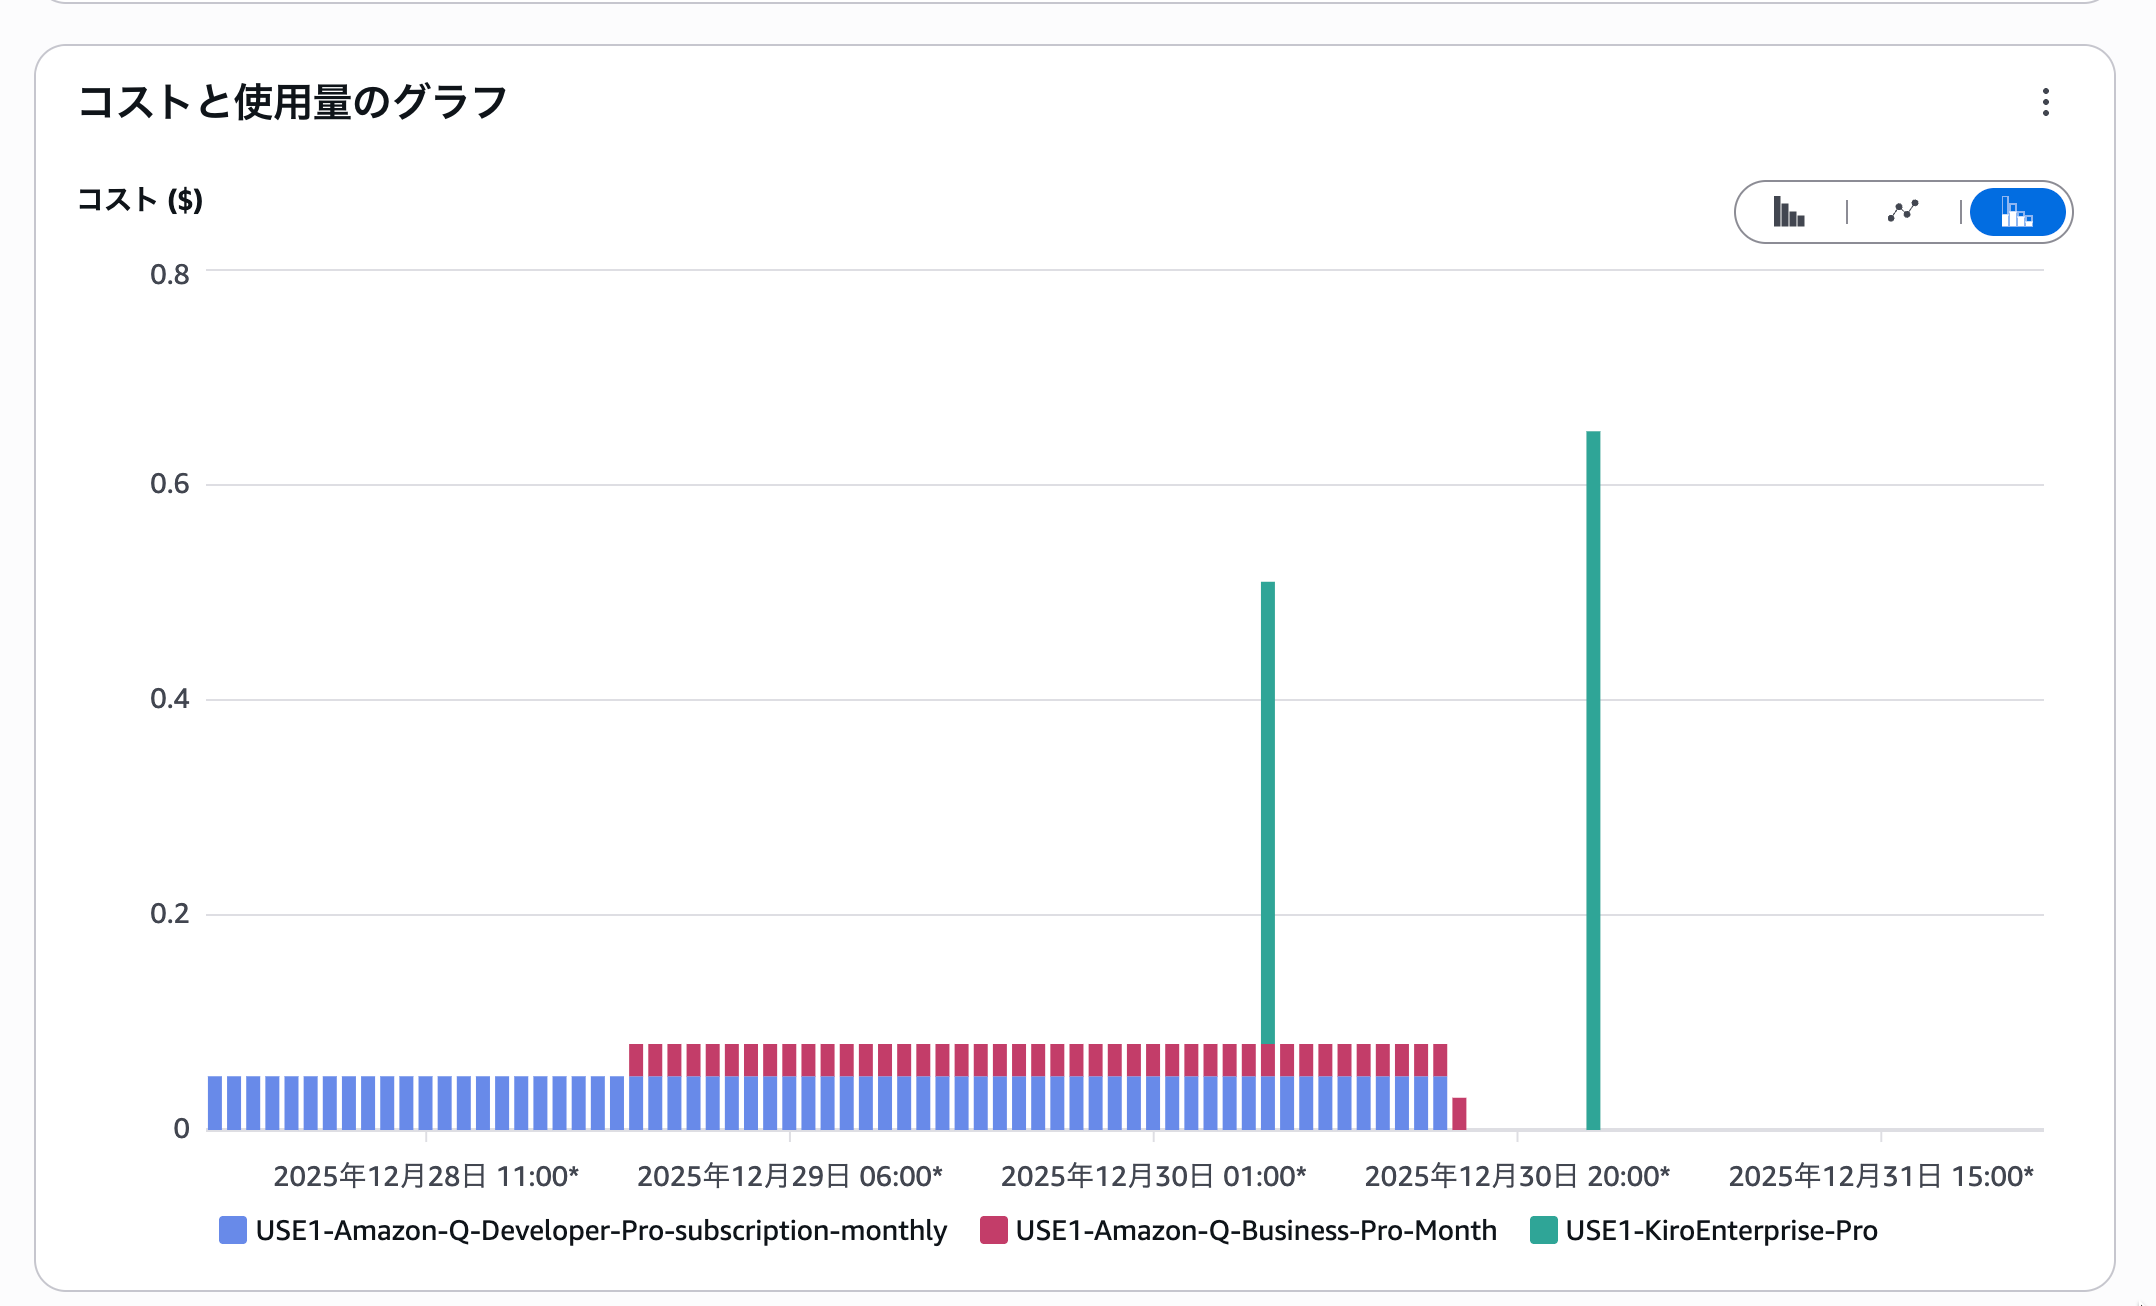Click the 2025年12月29日 06:00 axis label
Image resolution: width=2156 pixels, height=1306 pixels.
[790, 1176]
